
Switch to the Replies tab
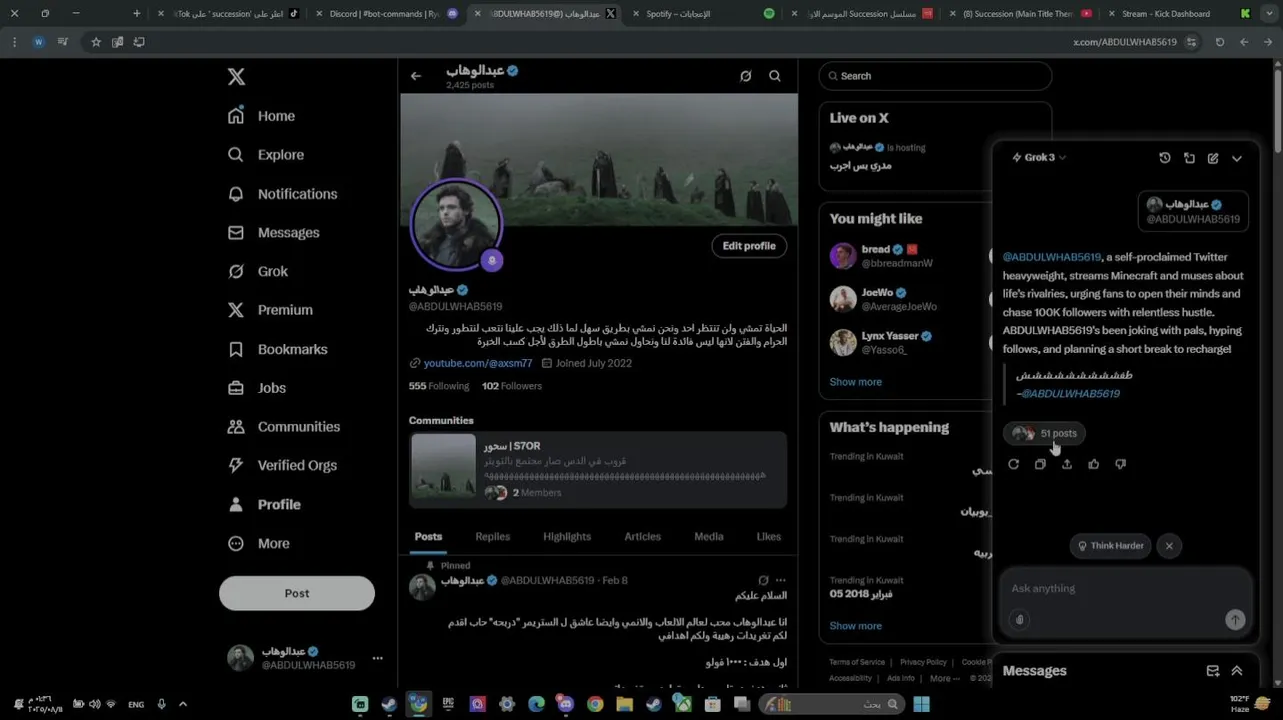tap(492, 537)
